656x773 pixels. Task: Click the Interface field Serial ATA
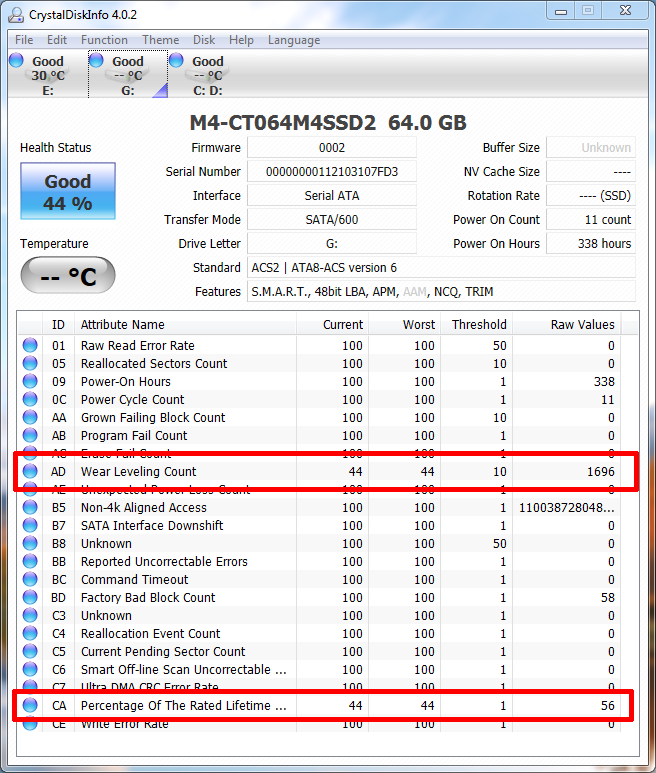click(x=332, y=196)
